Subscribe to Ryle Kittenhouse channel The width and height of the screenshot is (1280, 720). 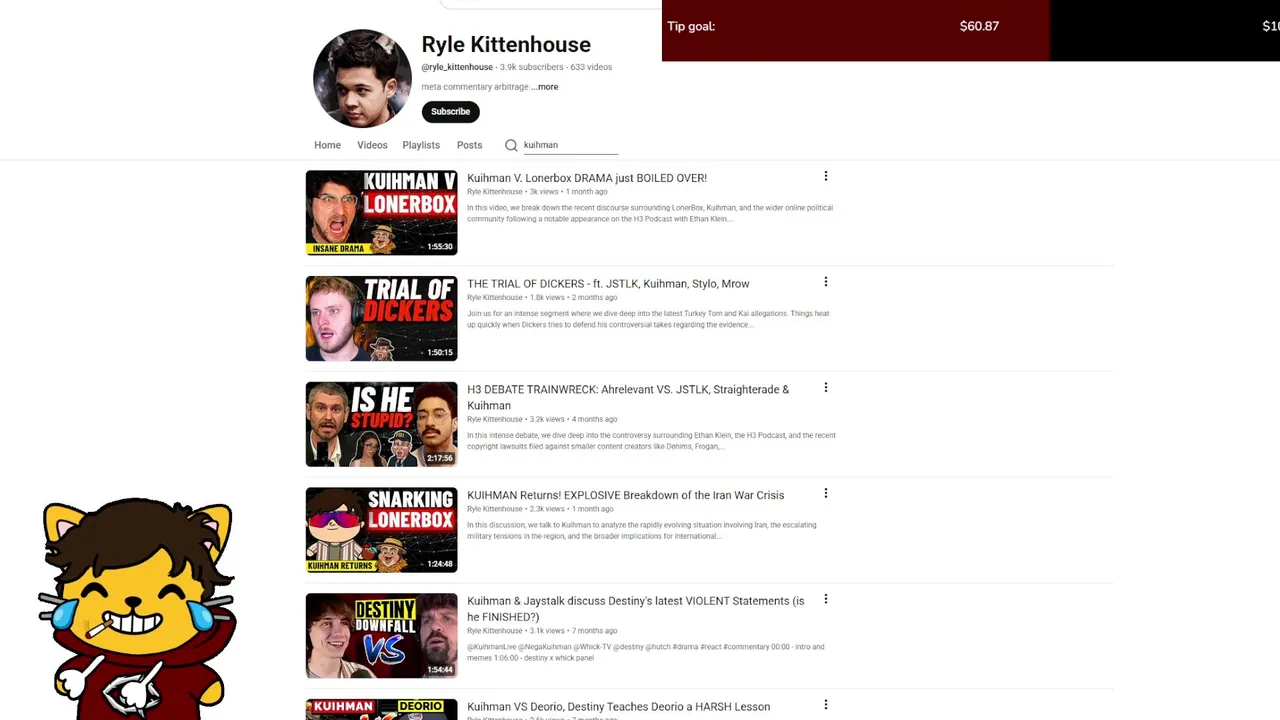[450, 112]
